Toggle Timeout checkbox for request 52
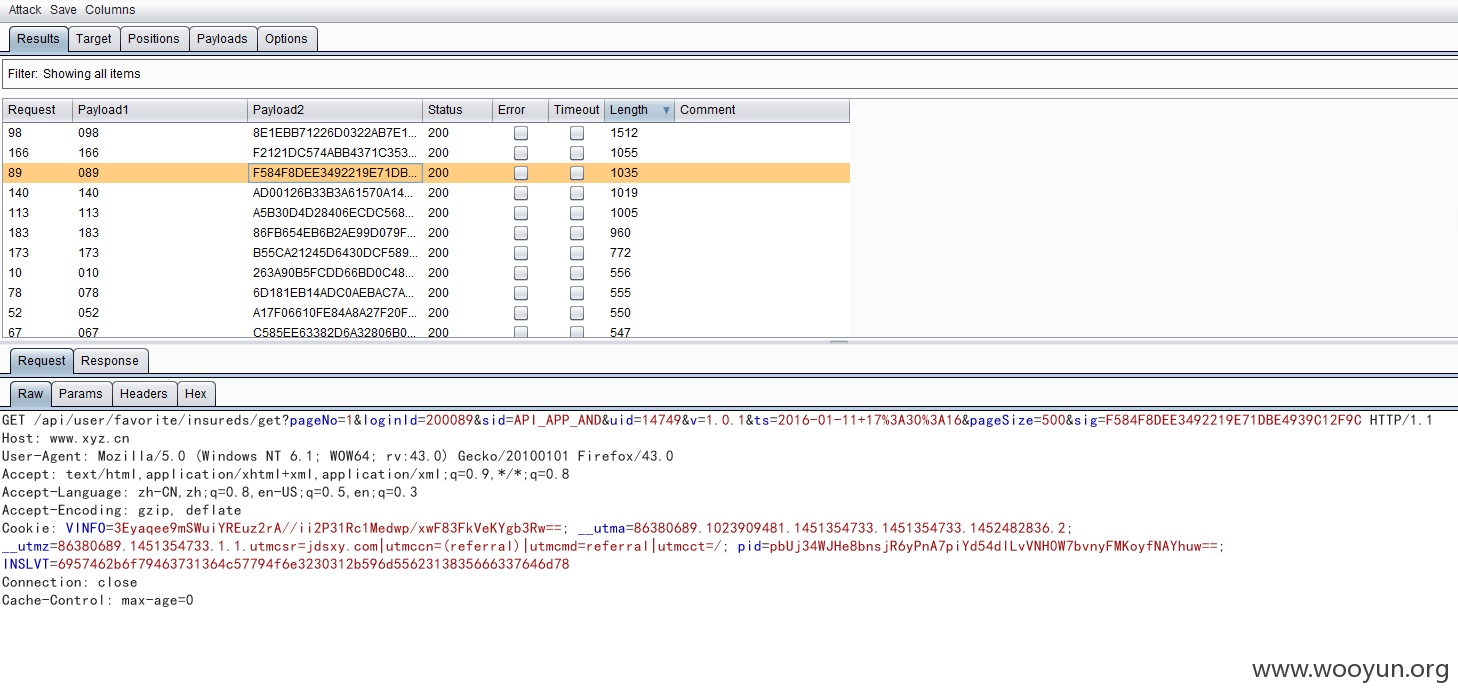 click(577, 313)
